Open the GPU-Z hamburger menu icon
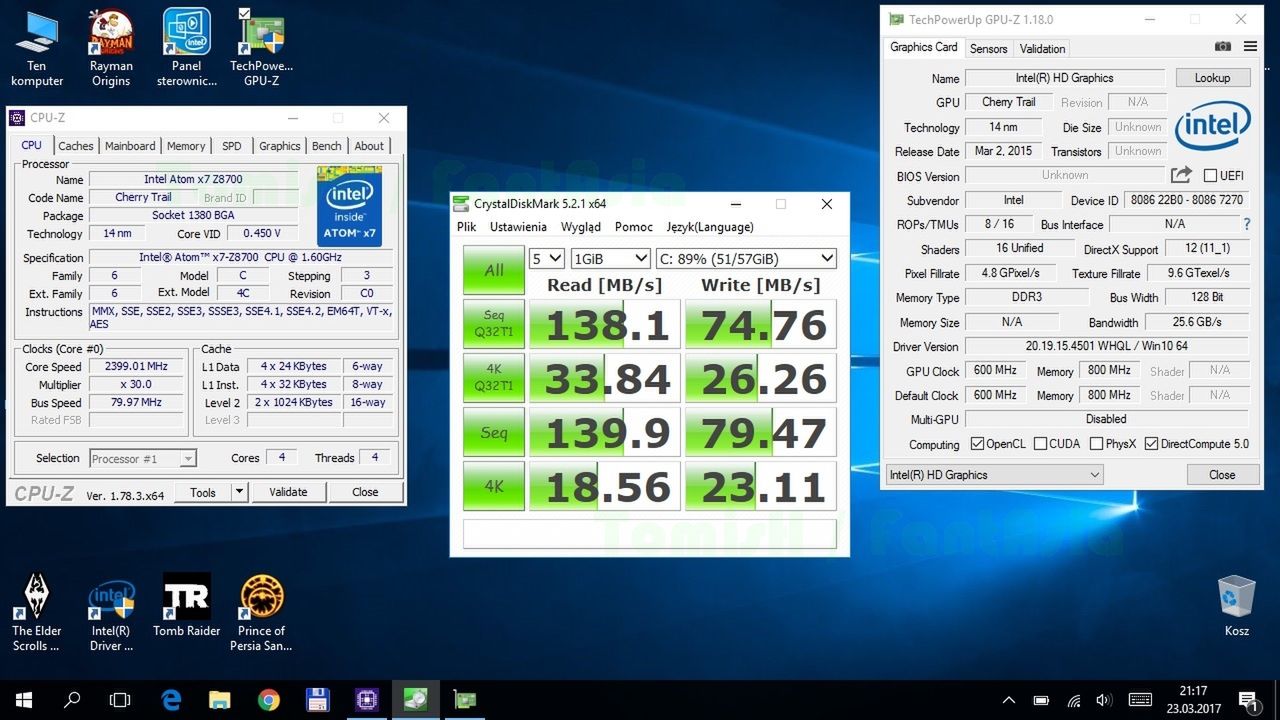Image resolution: width=1280 pixels, height=720 pixels. [x=1250, y=47]
